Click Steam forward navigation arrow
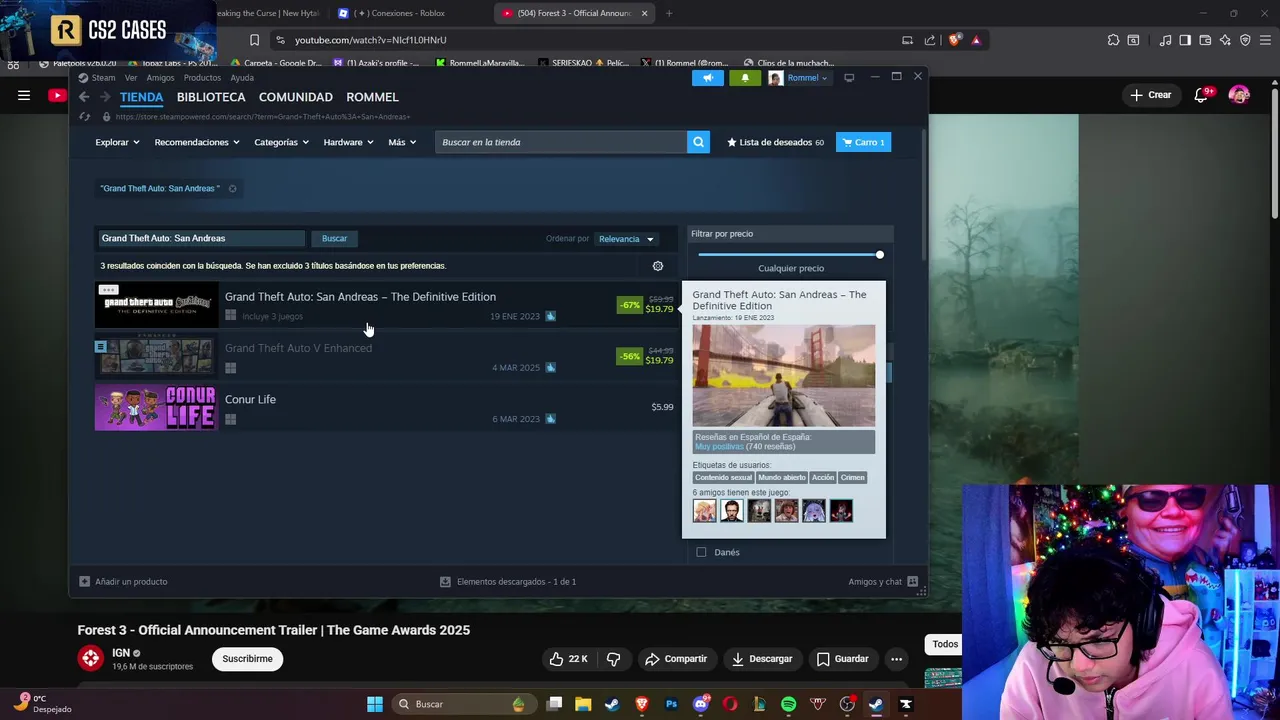The width and height of the screenshot is (1280, 720). (105, 97)
